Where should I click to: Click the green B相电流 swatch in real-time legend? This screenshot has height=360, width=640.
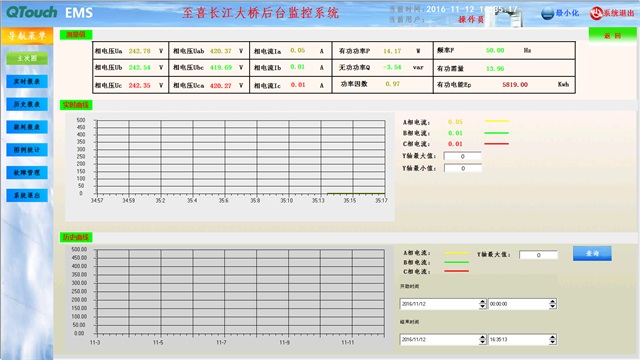[497, 133]
